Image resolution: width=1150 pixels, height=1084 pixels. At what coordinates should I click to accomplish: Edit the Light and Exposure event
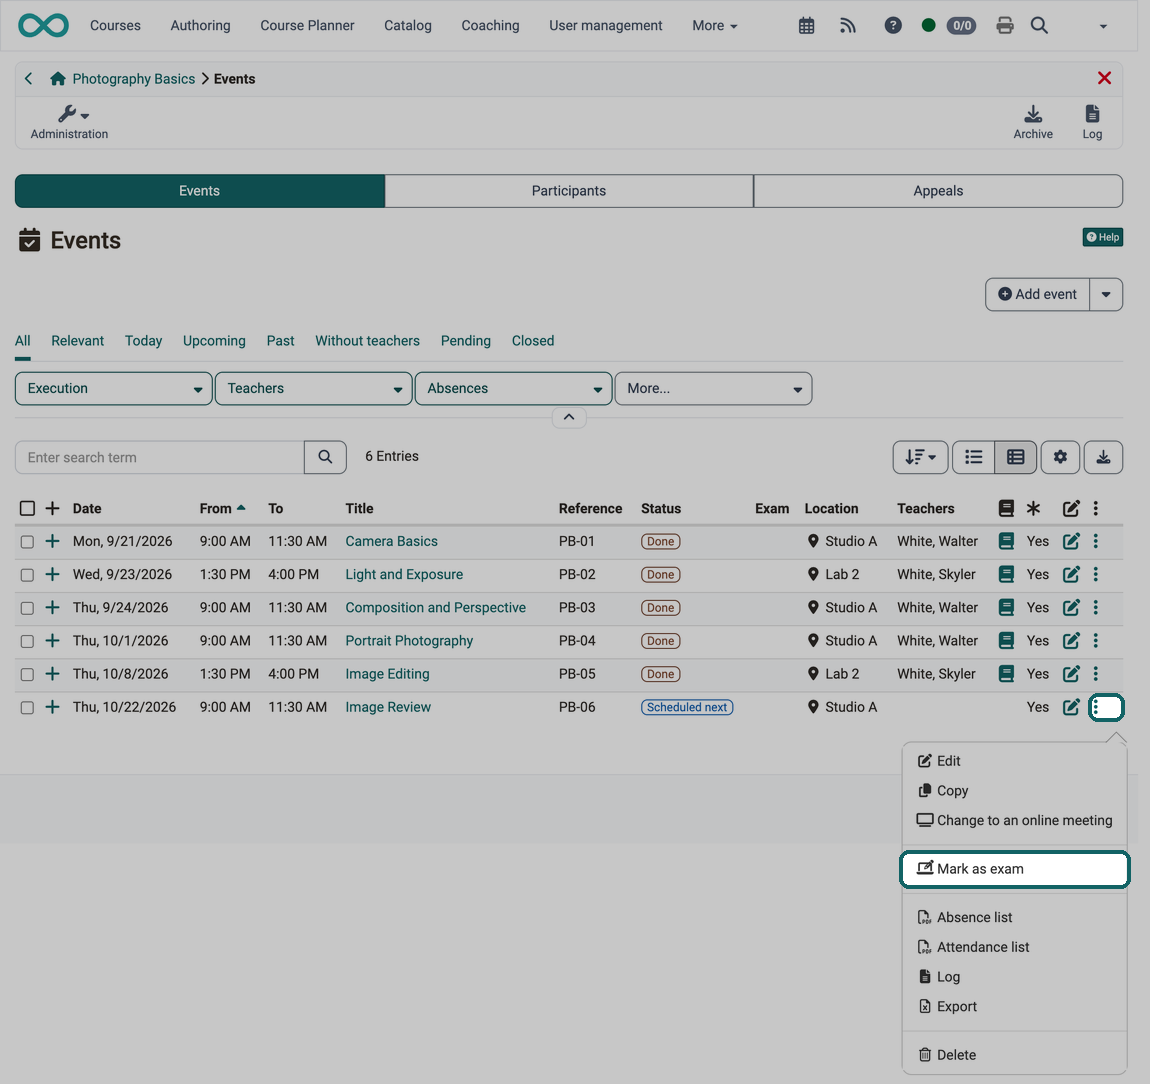pos(1071,574)
